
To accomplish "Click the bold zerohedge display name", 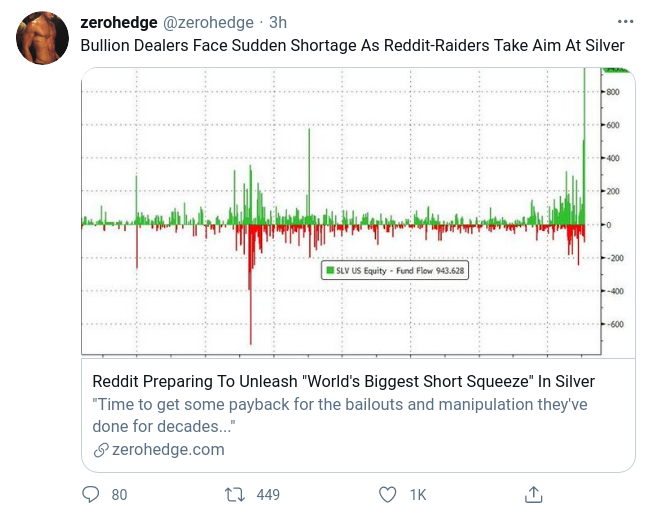I will (118, 21).
